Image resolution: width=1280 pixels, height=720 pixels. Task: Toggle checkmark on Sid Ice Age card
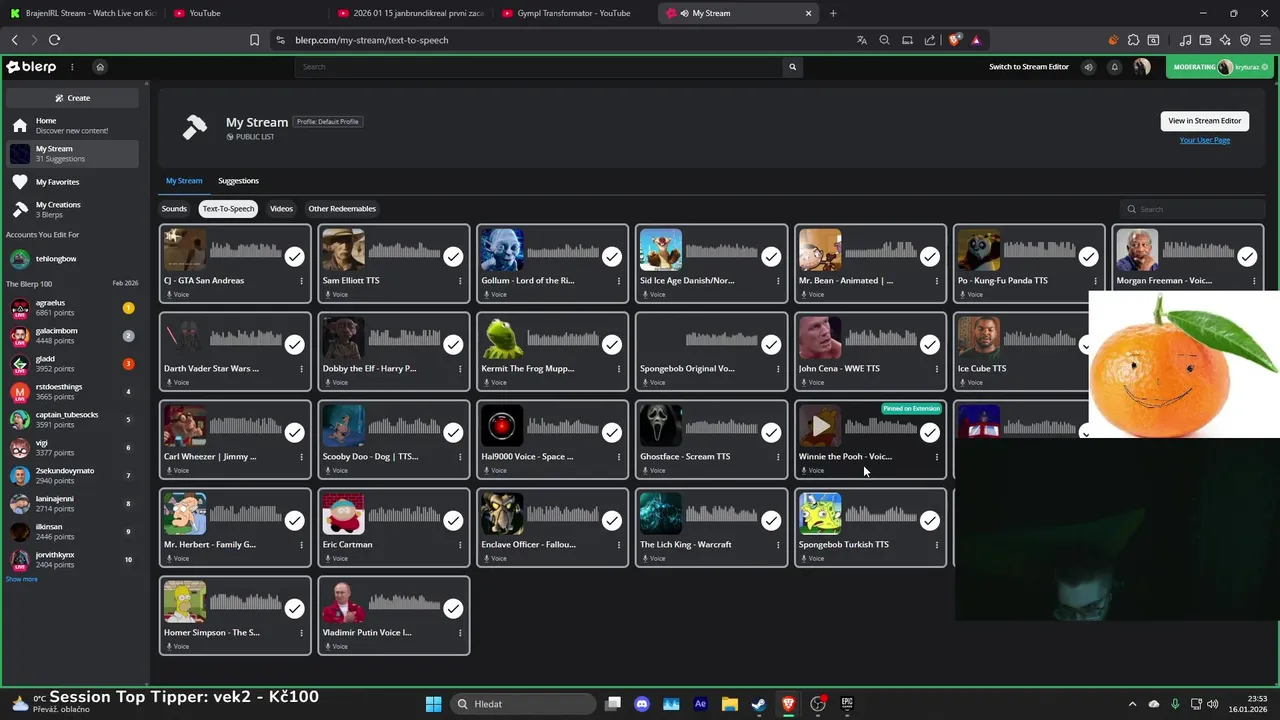[771, 257]
